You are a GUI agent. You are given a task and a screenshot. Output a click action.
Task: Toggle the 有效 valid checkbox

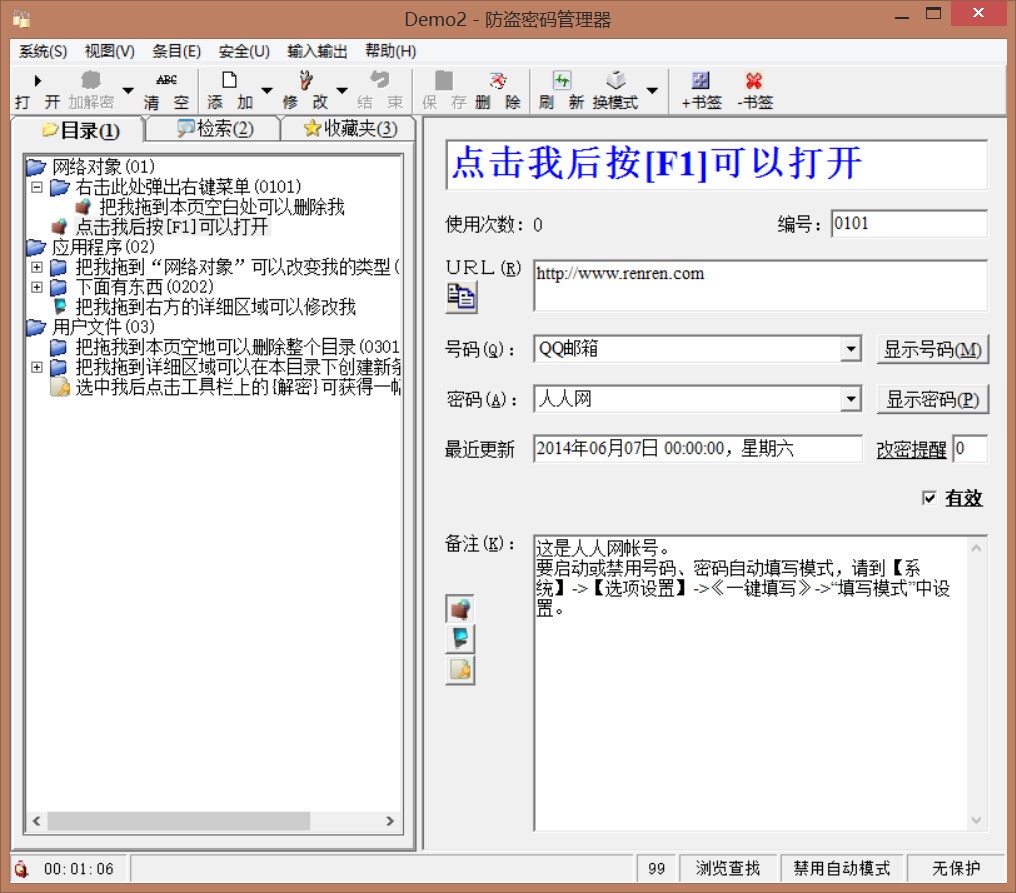coord(930,500)
